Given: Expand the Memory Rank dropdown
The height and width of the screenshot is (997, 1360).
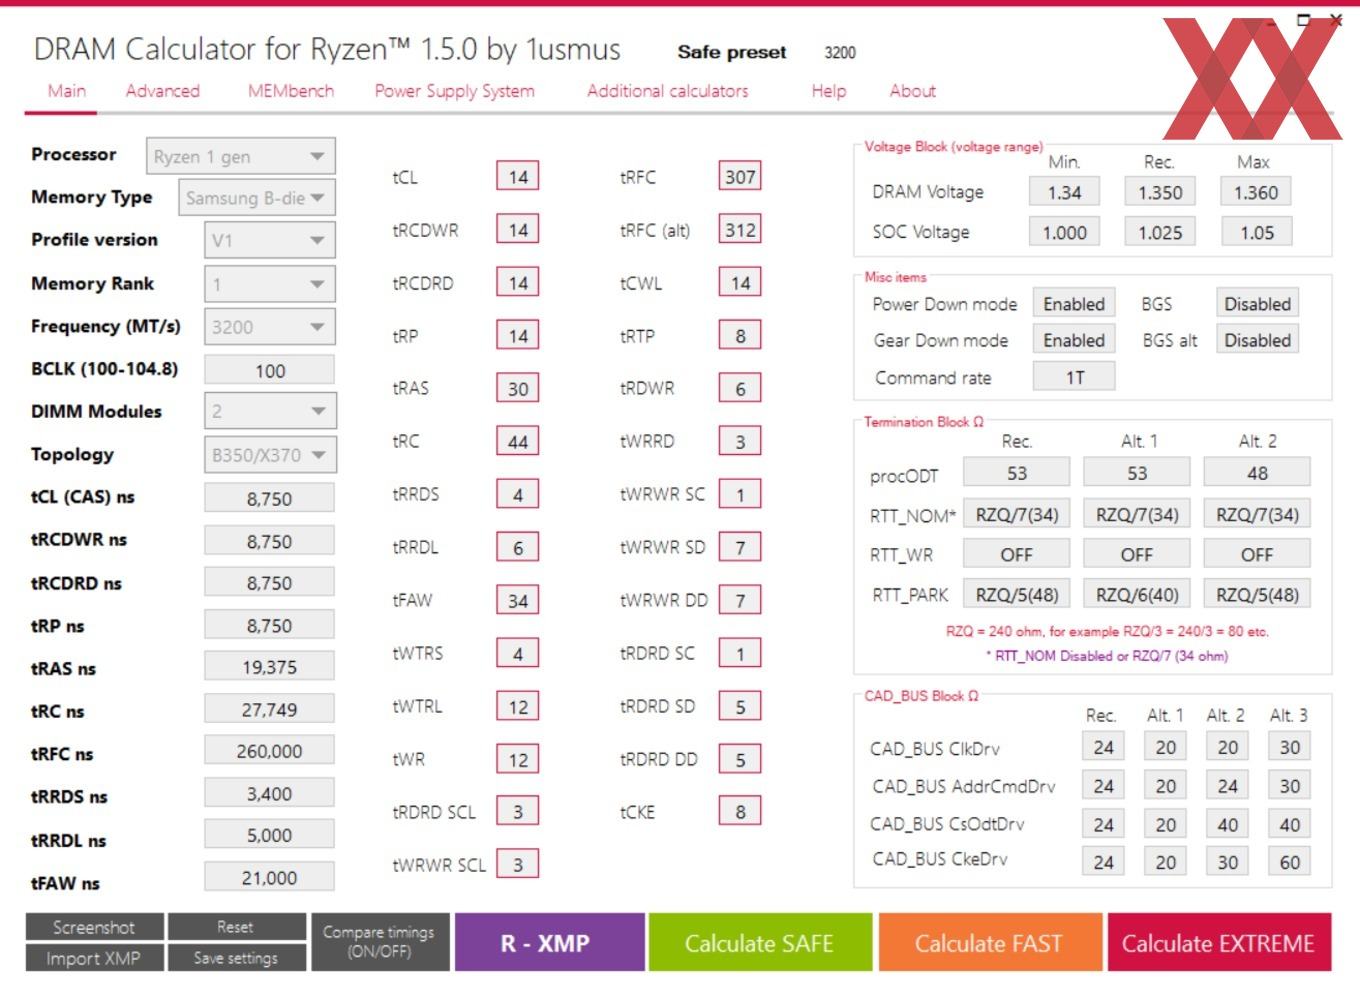Looking at the screenshot, I should tap(270, 284).
